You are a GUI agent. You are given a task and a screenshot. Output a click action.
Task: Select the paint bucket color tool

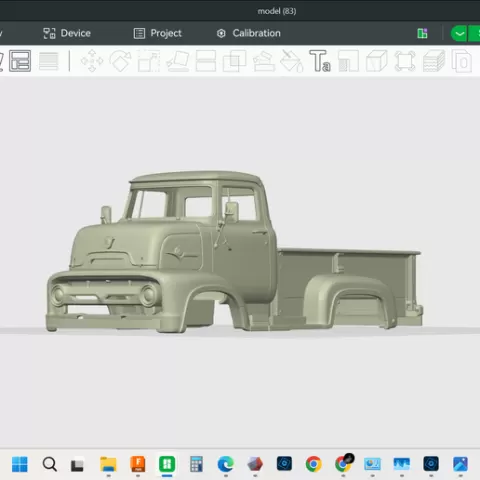[x=292, y=61]
